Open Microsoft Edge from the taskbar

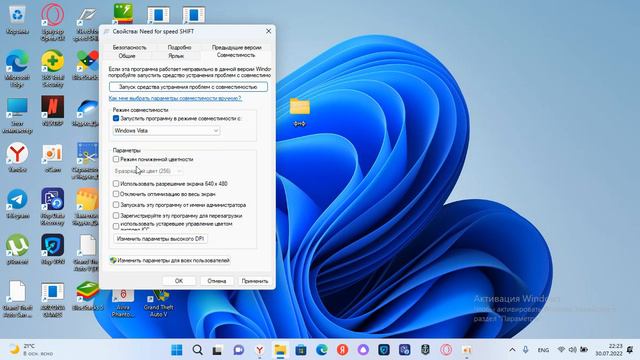tap(322, 350)
